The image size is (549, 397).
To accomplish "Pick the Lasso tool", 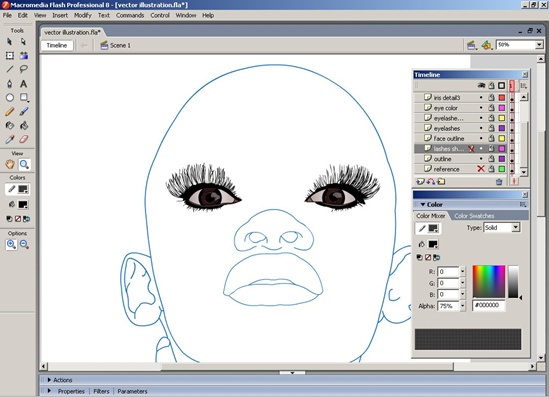I will pyautogui.click(x=23, y=69).
